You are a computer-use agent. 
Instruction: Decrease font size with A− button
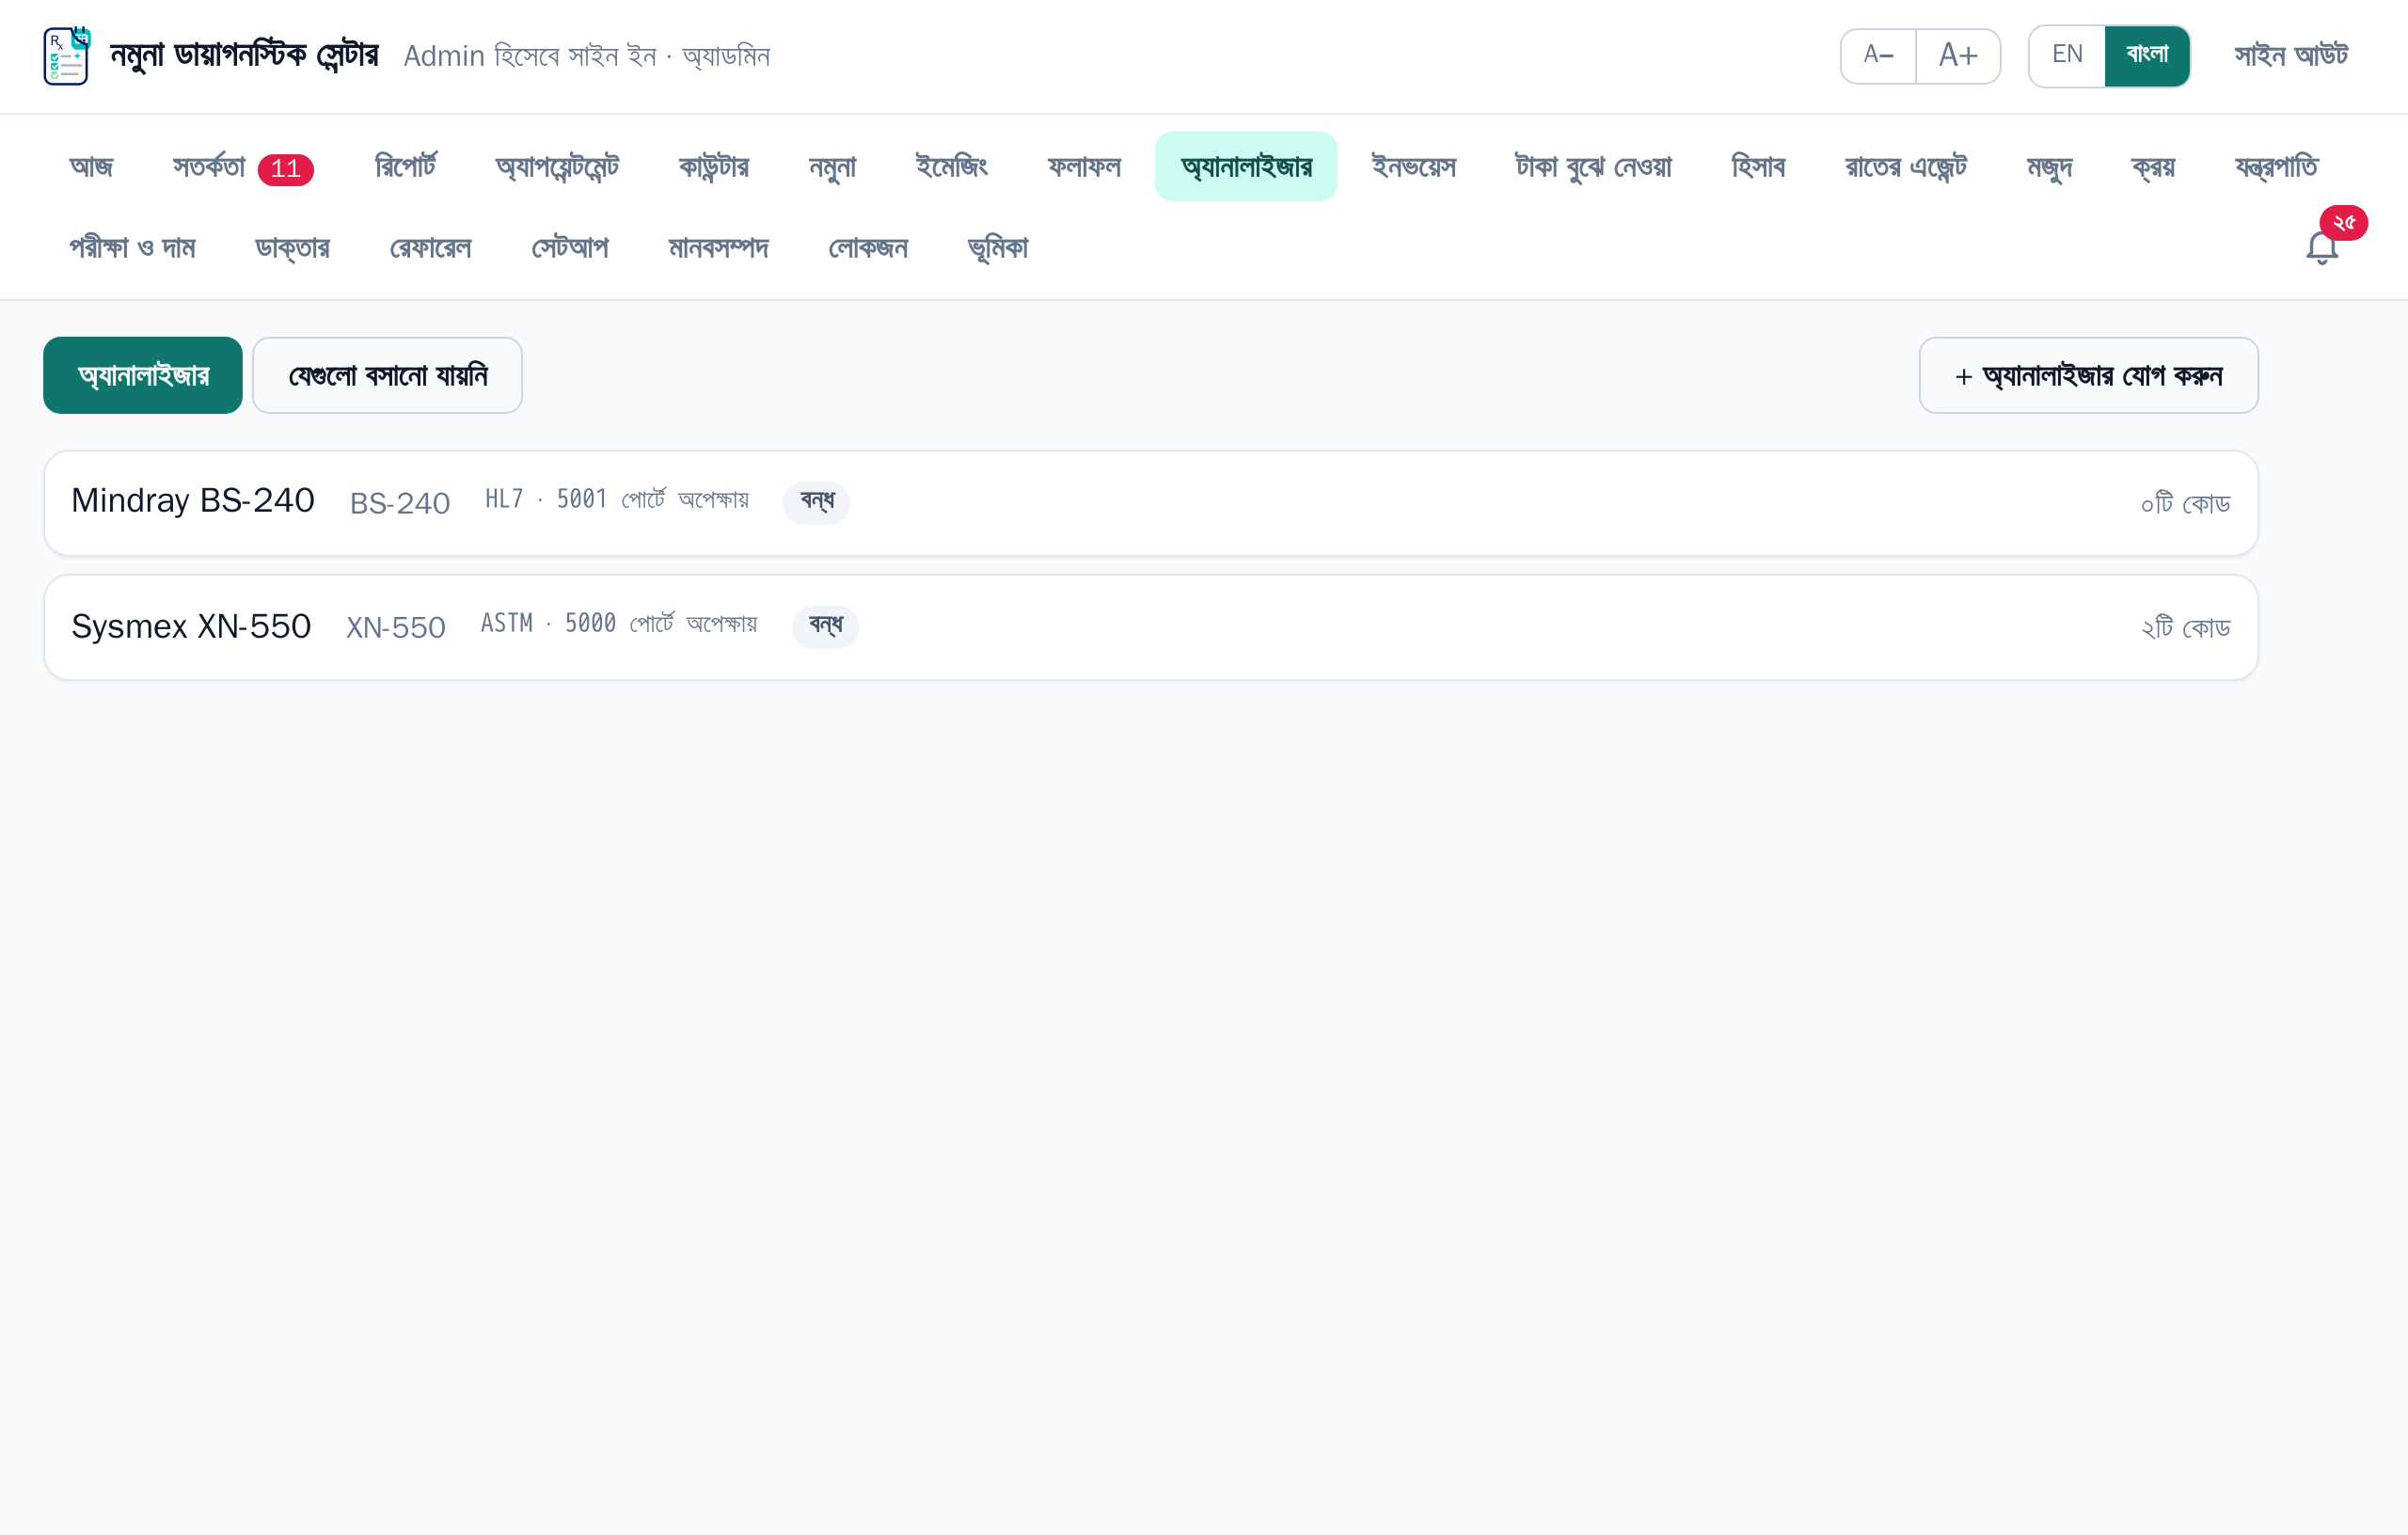coord(1878,56)
